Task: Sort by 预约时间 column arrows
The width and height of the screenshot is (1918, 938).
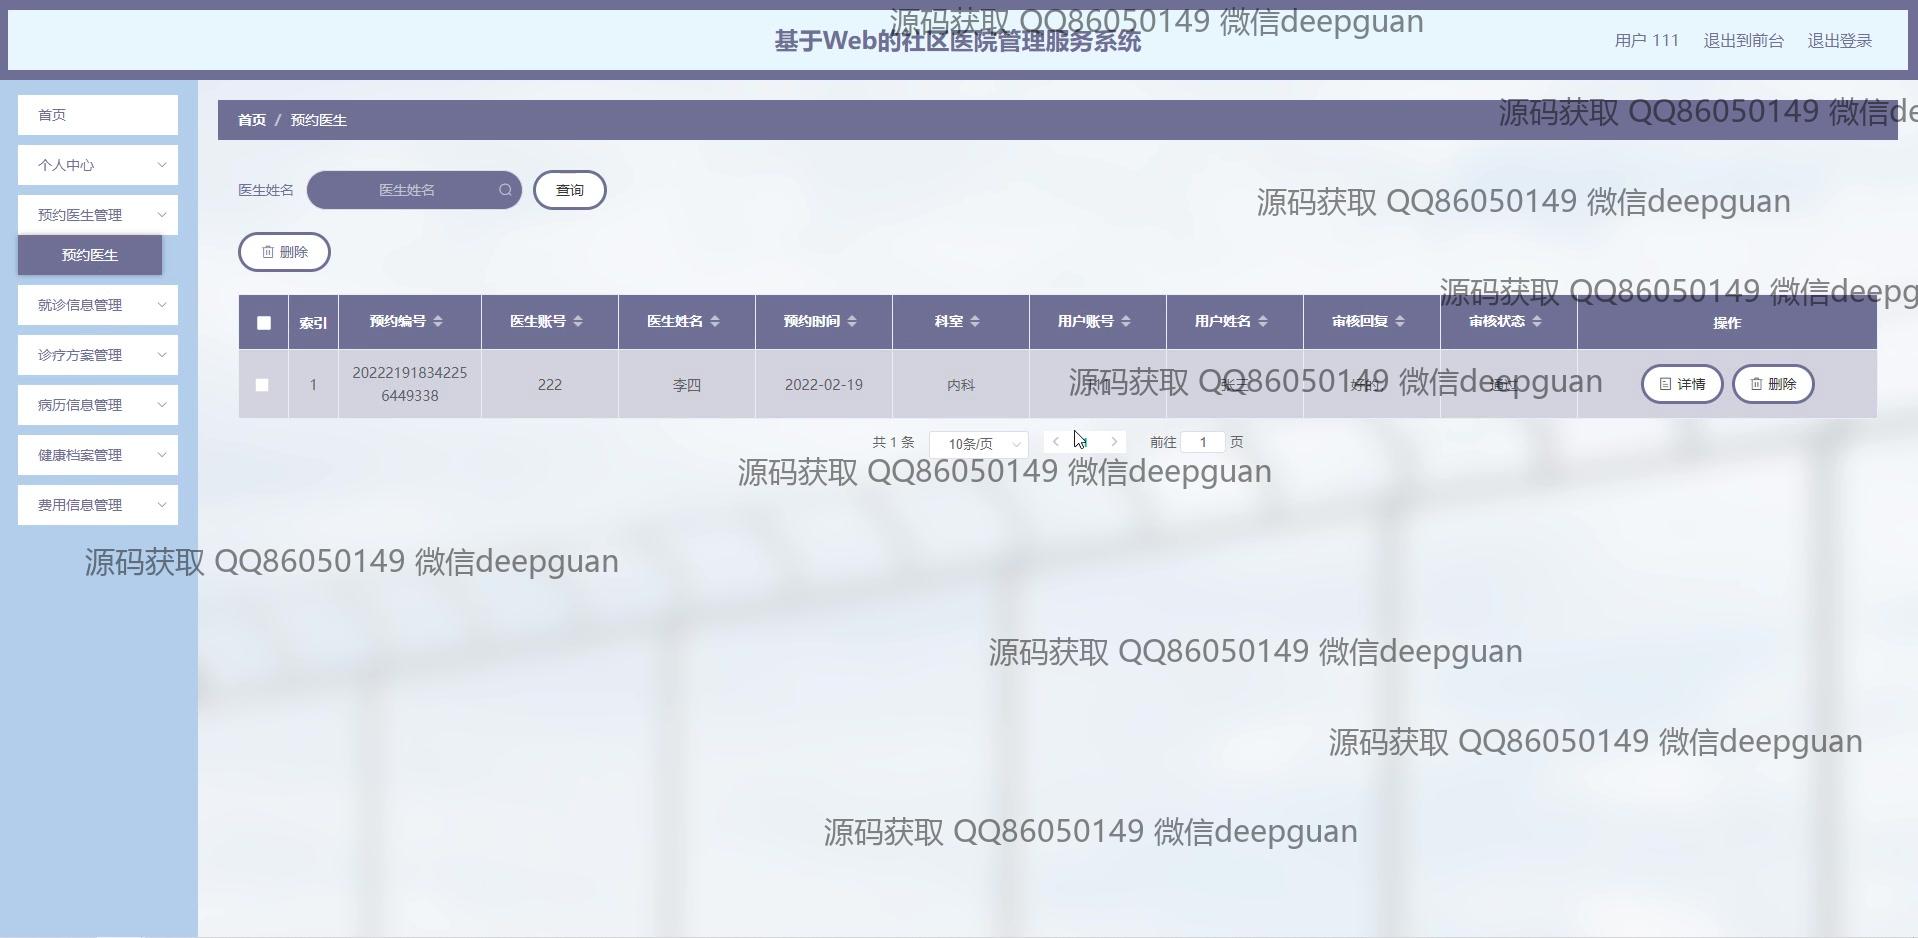Action: pyautogui.click(x=852, y=321)
